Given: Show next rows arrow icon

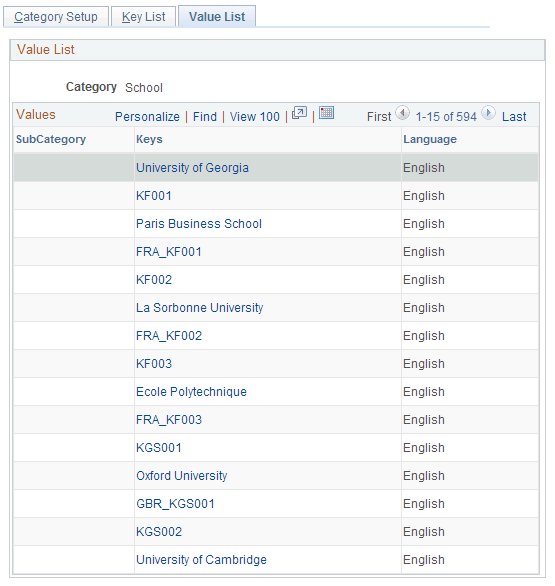Looking at the screenshot, I should pyautogui.click(x=488, y=113).
